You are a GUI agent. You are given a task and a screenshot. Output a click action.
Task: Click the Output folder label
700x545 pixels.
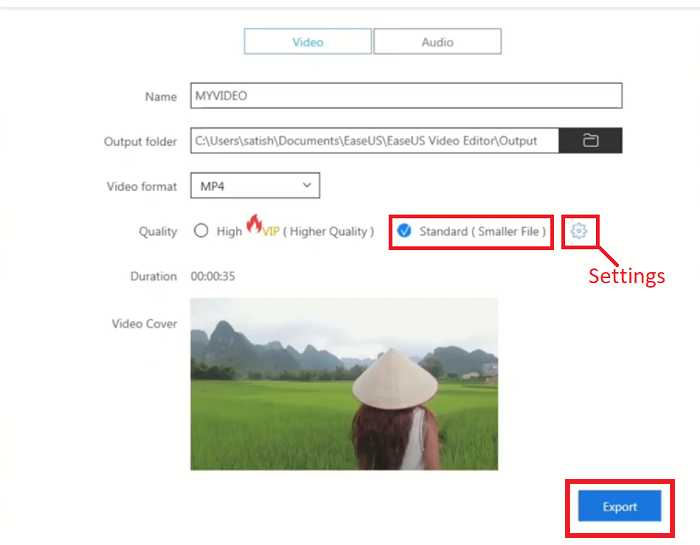(140, 141)
